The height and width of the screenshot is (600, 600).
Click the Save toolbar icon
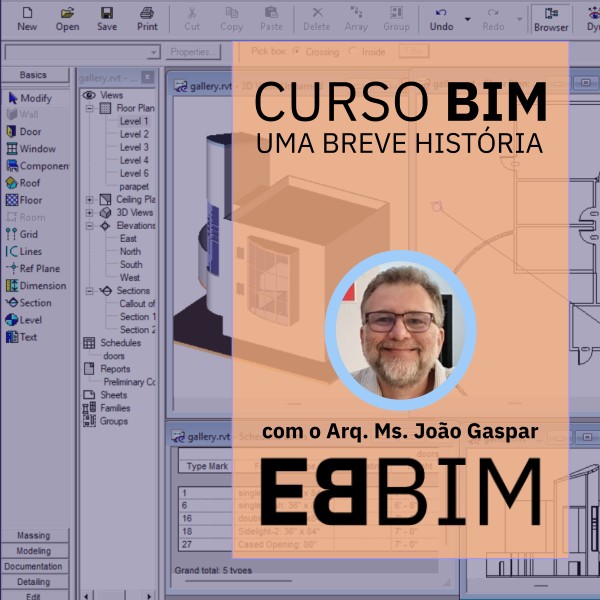coord(107,18)
